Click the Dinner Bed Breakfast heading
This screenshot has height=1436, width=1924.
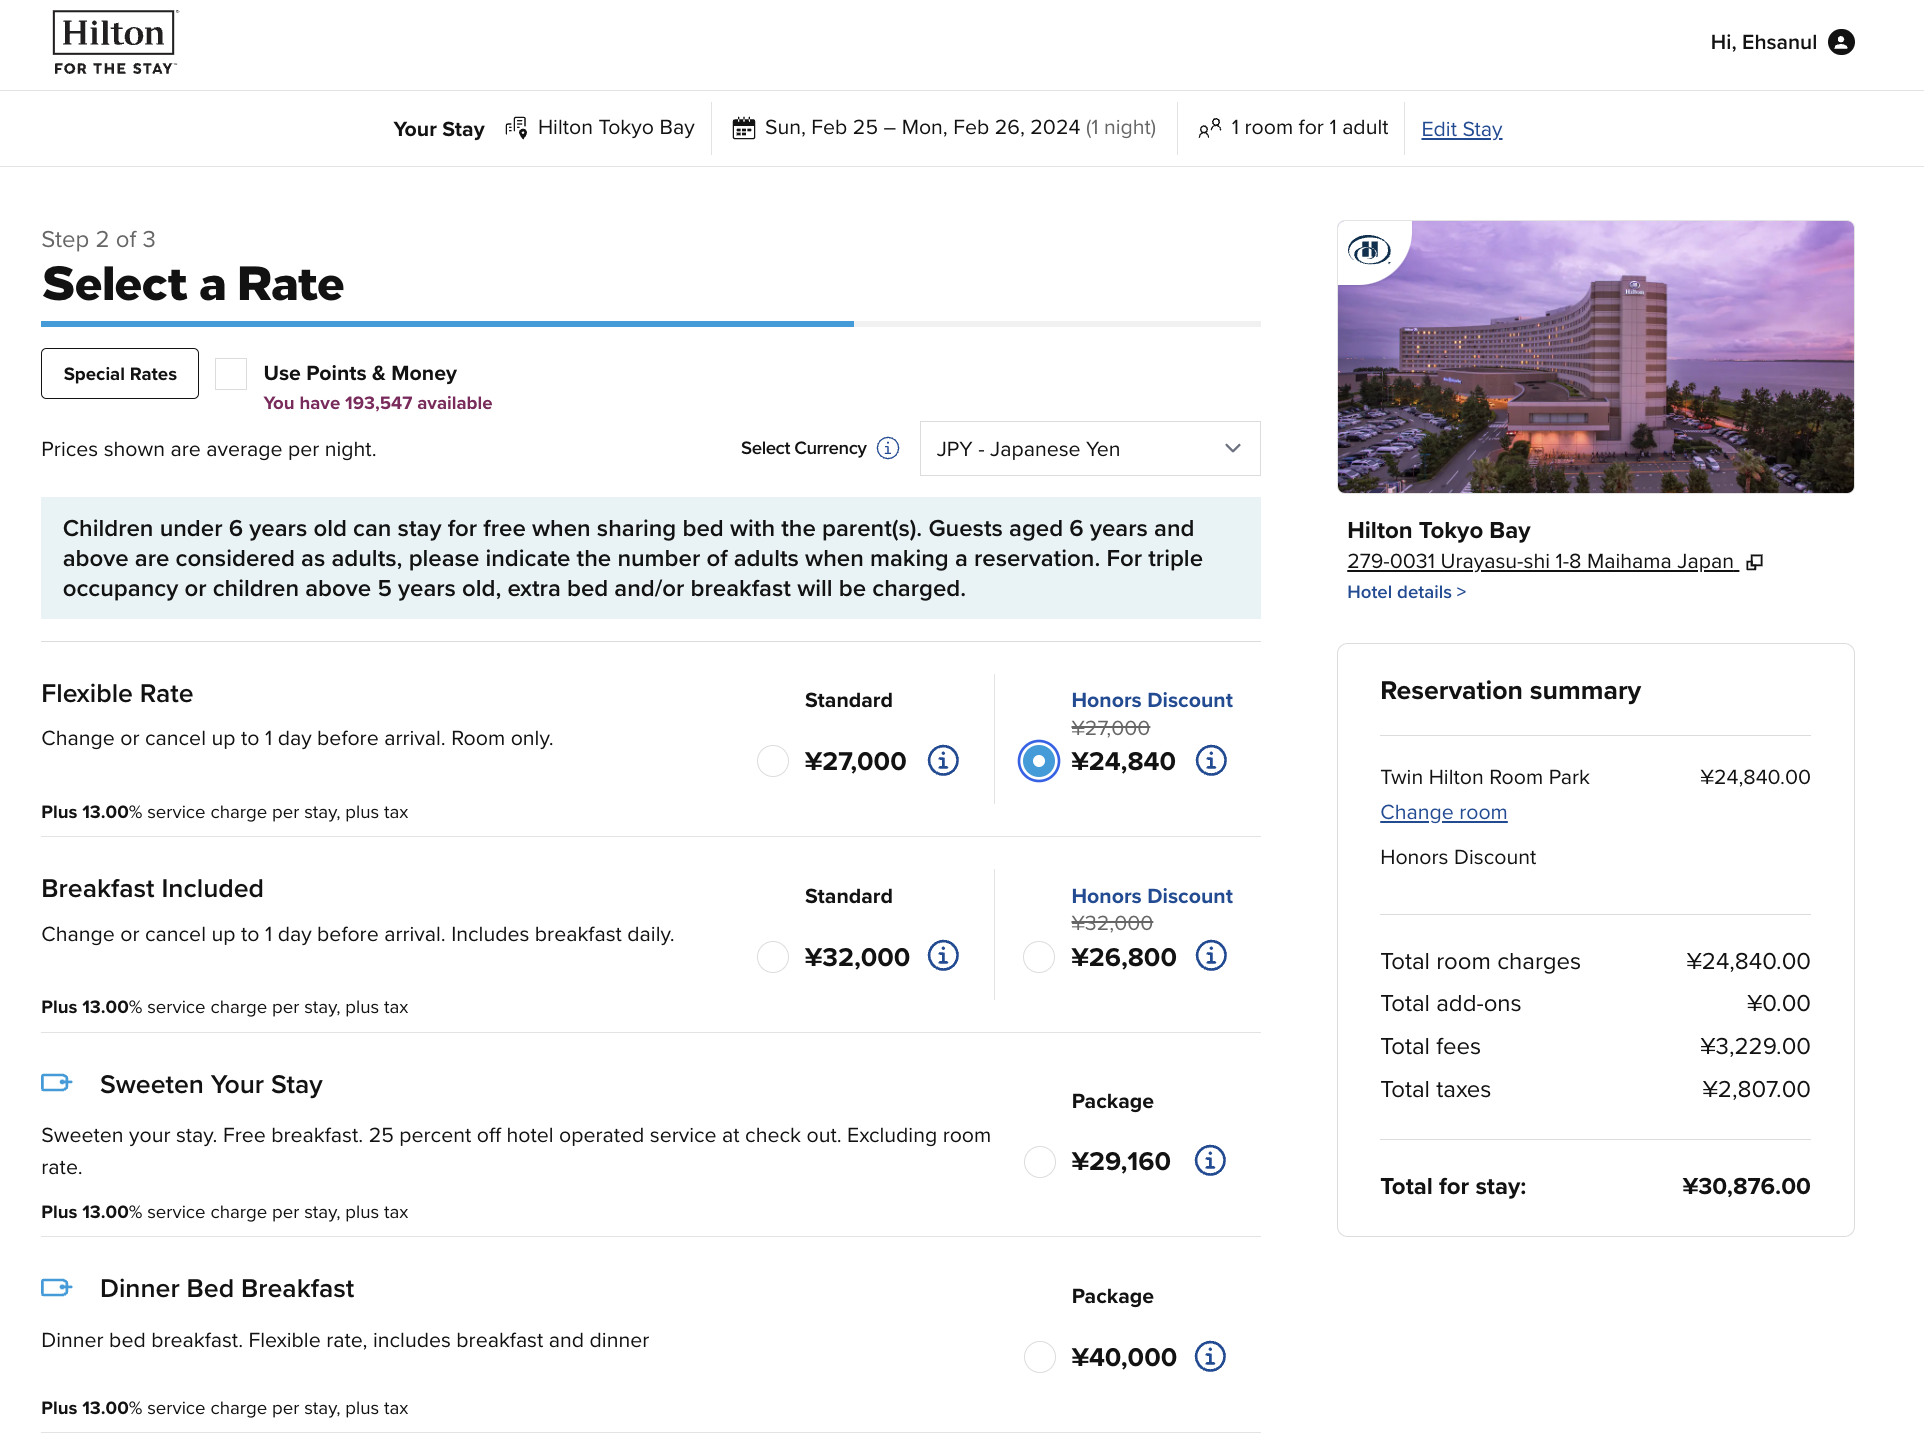(227, 1289)
